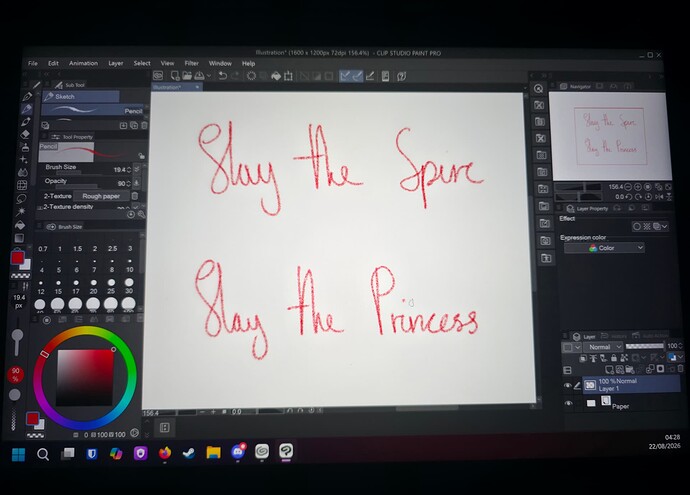
Task: Open Quick Access search icon in right dock
Action: pos(538,88)
